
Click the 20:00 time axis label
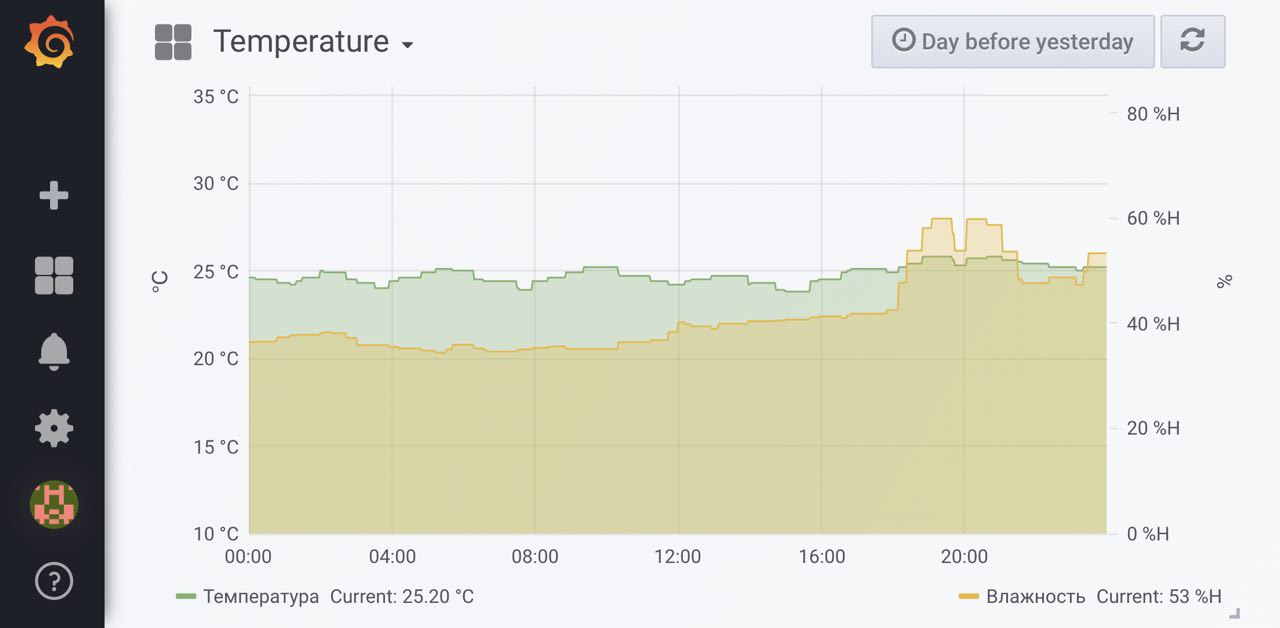[964, 557]
